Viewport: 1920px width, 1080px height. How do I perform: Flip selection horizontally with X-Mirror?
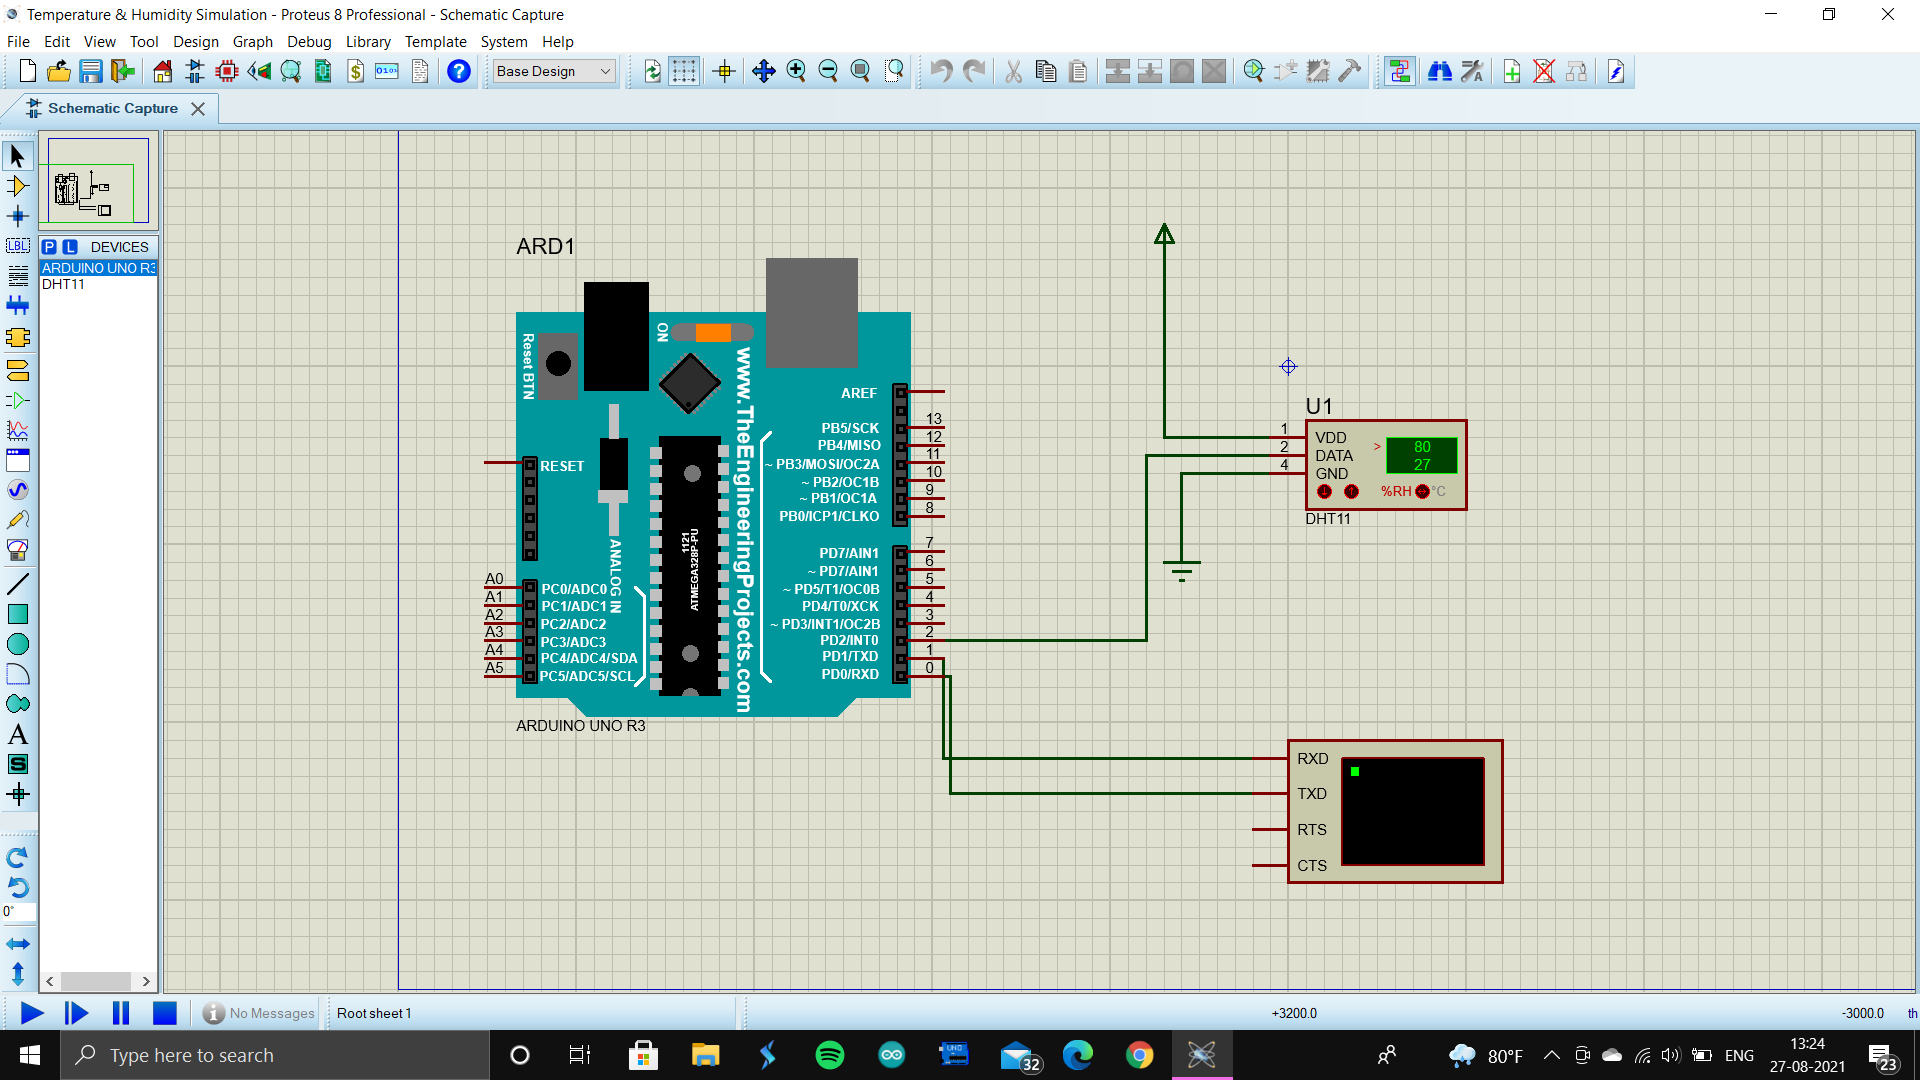tap(17, 944)
